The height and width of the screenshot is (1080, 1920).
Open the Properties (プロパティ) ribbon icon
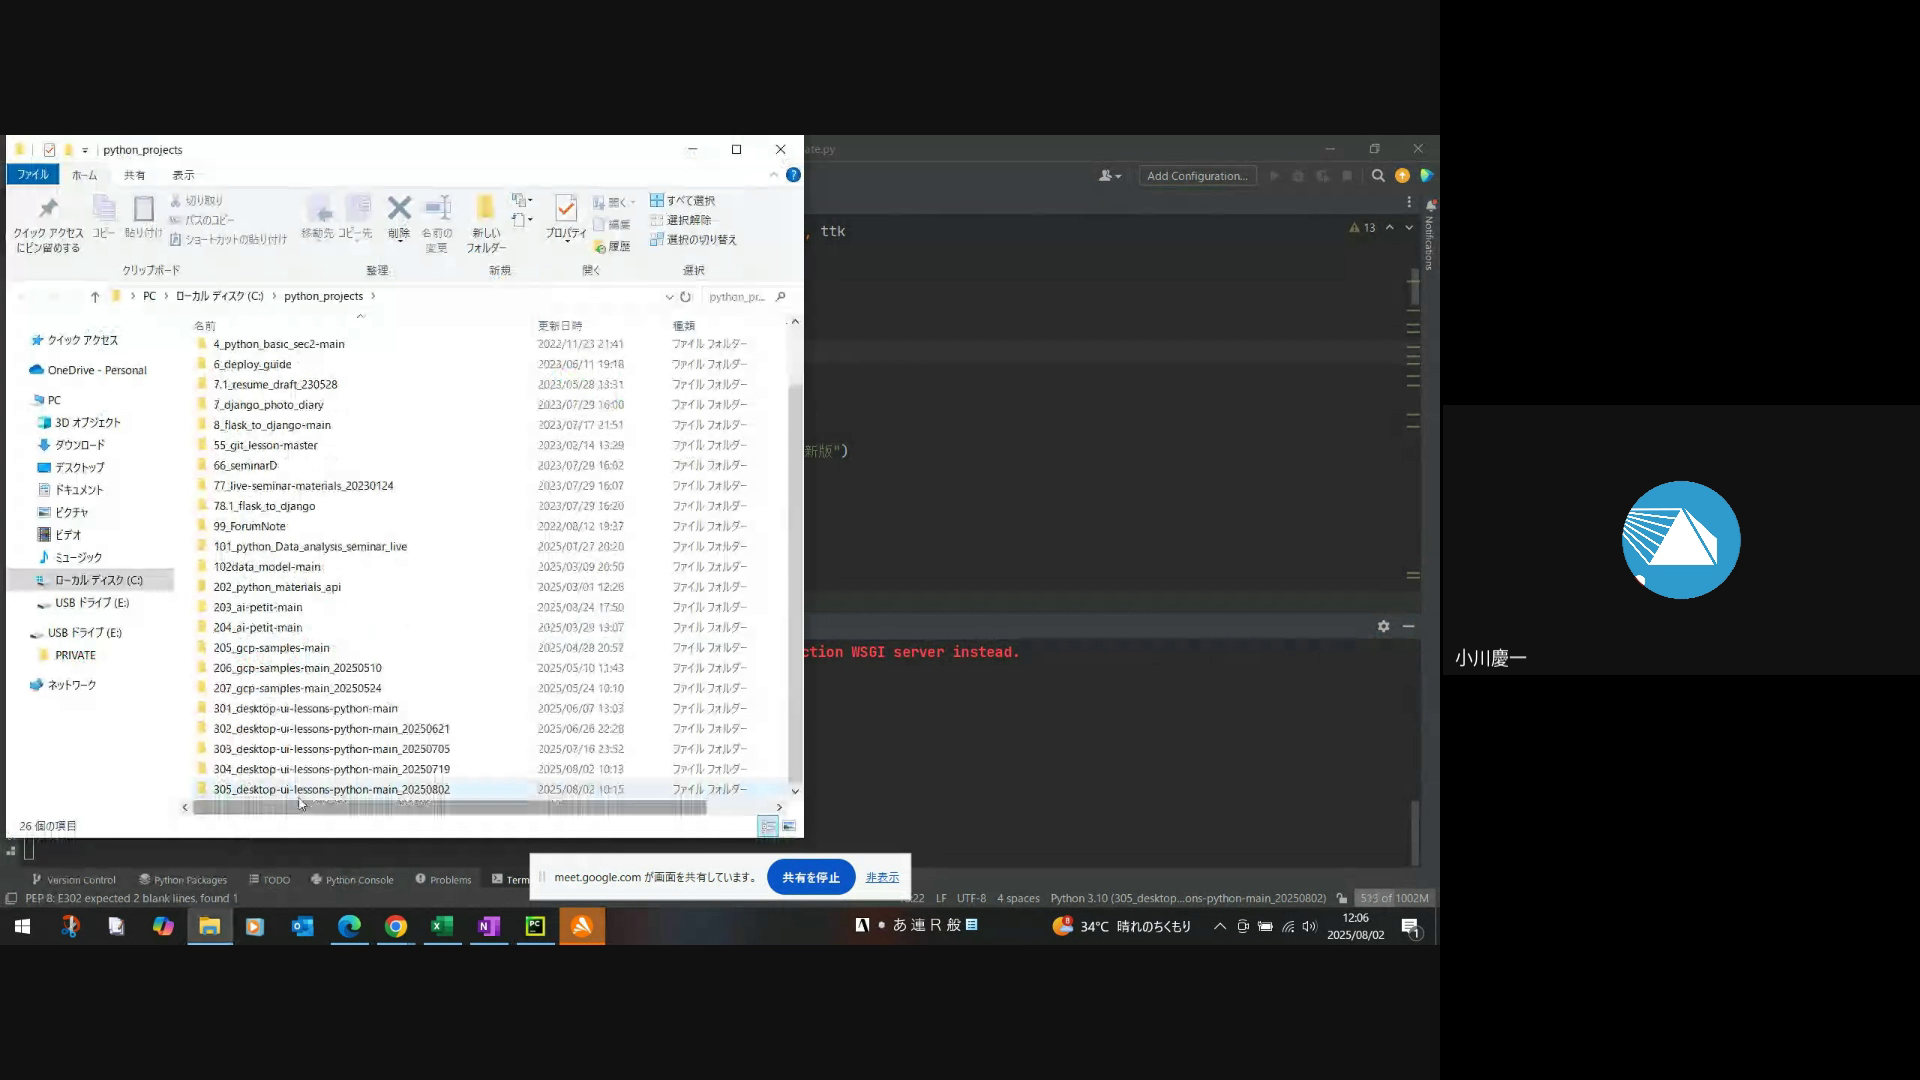coord(566,209)
